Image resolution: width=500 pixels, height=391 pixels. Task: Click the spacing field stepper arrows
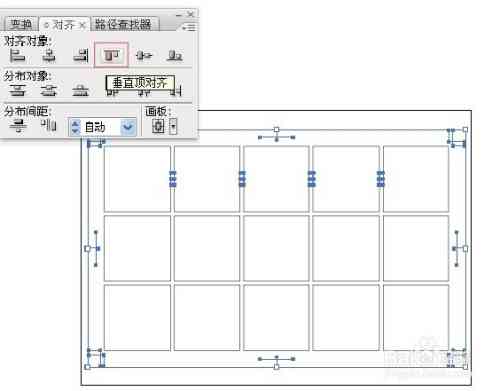point(75,127)
